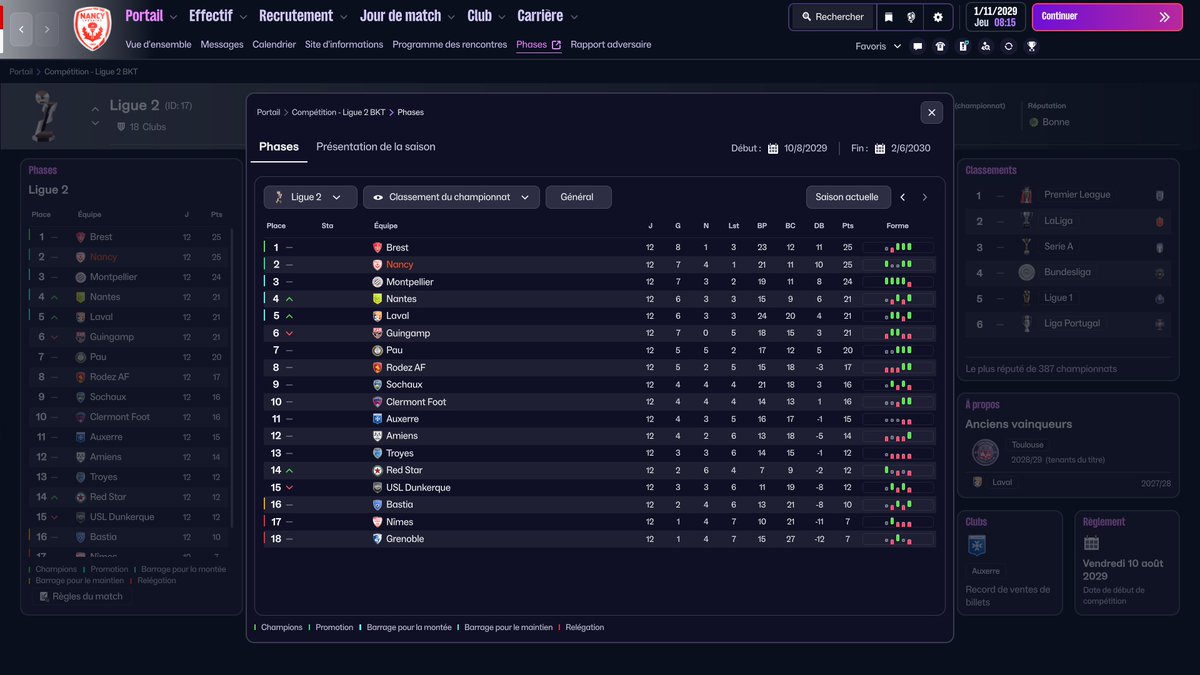Click the globe icon in top bar

(912, 17)
